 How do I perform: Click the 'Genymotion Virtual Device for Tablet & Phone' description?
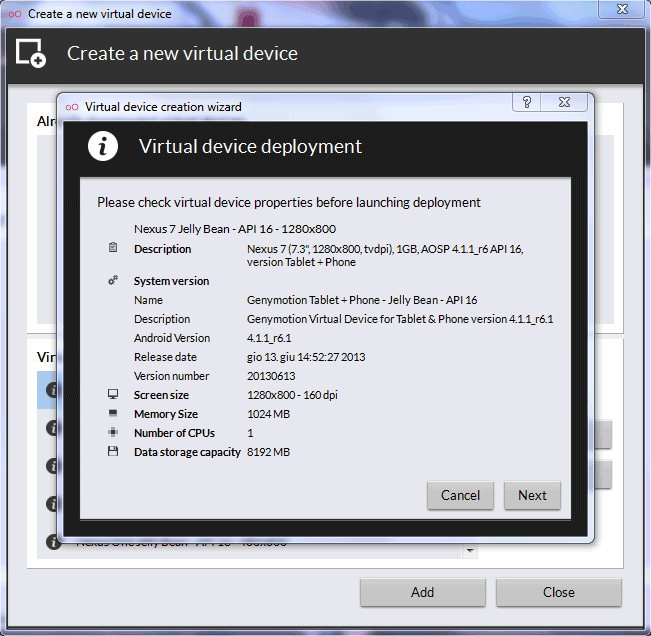click(x=400, y=319)
